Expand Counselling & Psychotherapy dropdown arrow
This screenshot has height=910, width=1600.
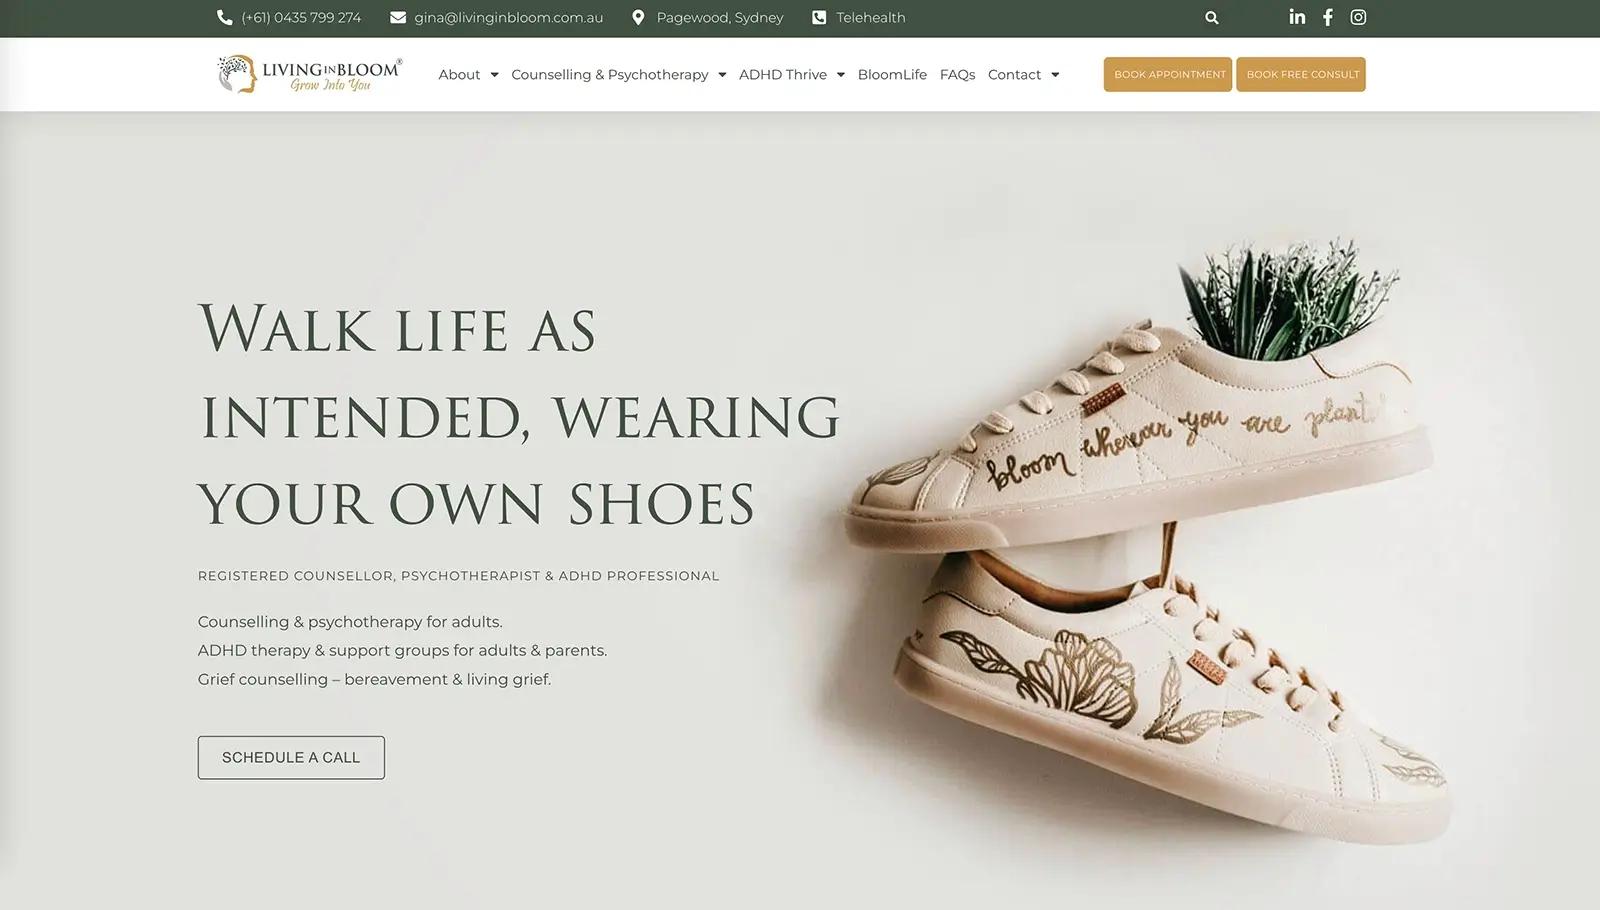pos(722,75)
